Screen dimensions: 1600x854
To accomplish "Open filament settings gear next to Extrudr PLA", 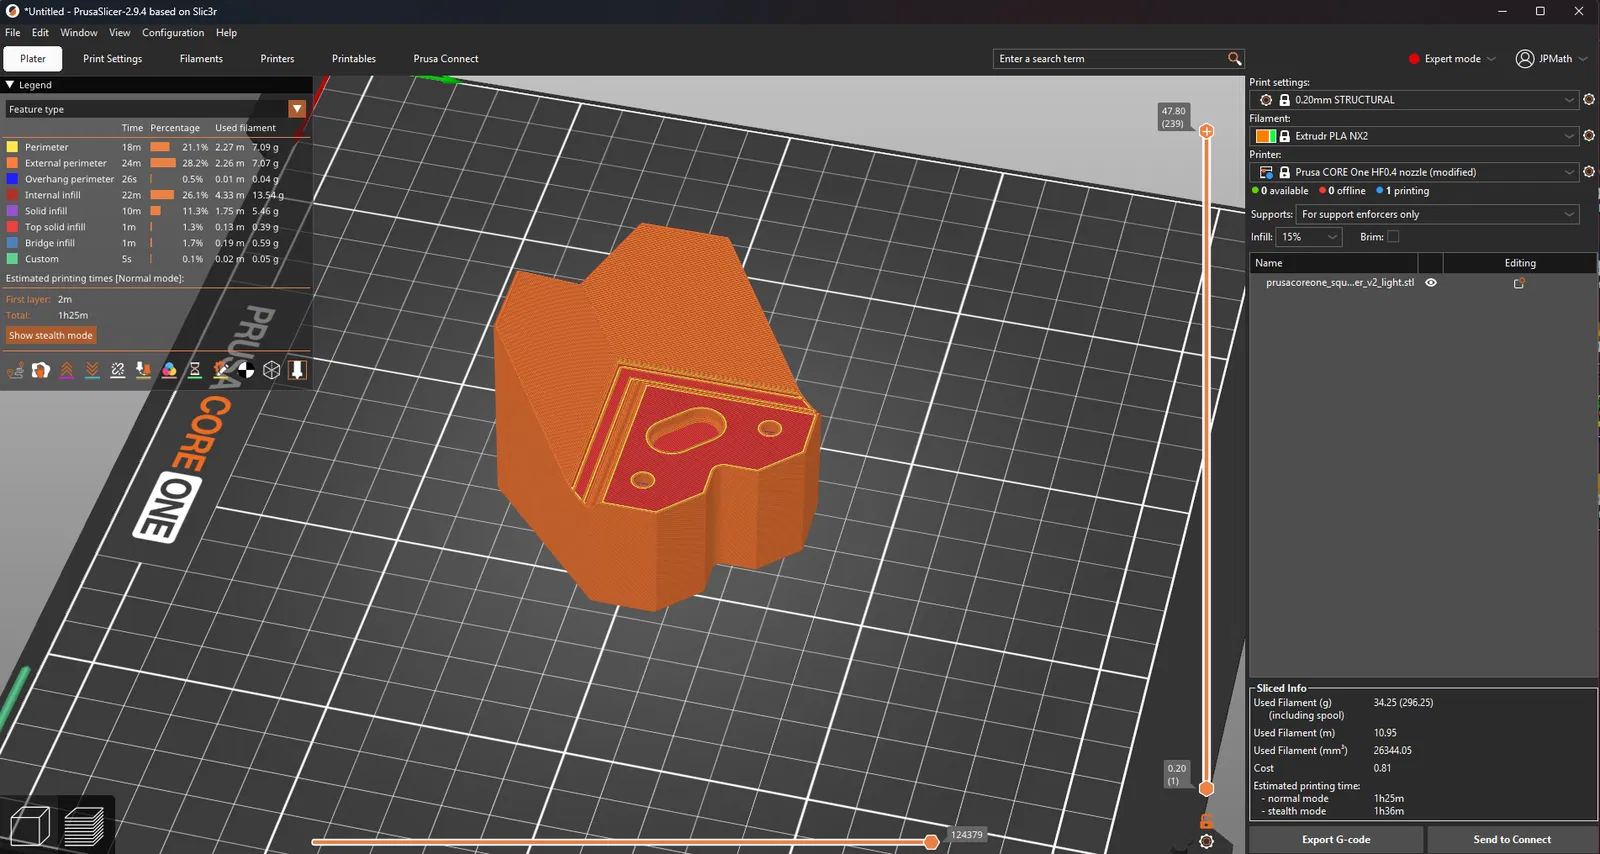I will pyautogui.click(x=1588, y=136).
